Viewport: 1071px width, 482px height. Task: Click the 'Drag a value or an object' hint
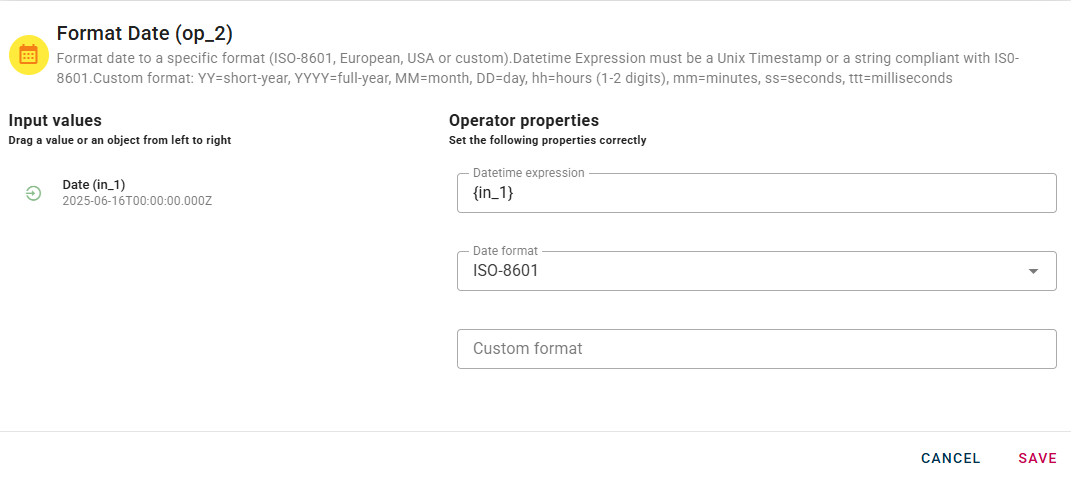[120, 140]
